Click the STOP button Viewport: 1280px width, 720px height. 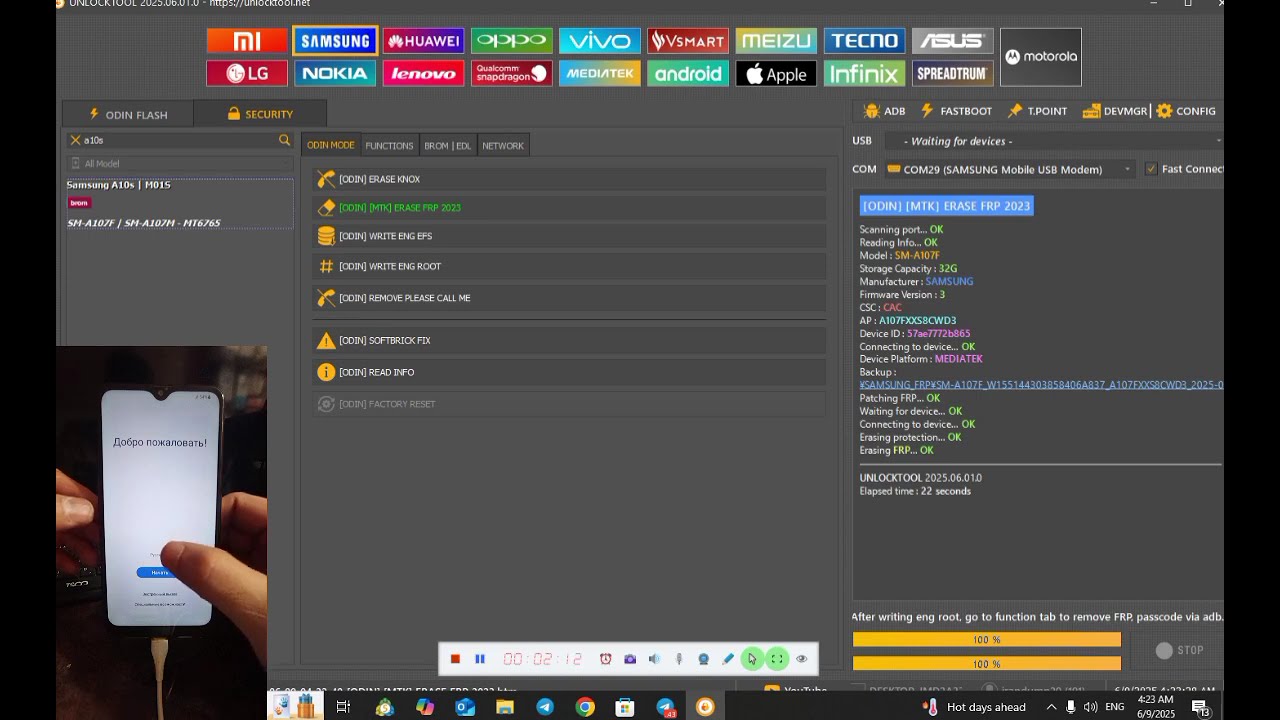pyautogui.click(x=1179, y=650)
